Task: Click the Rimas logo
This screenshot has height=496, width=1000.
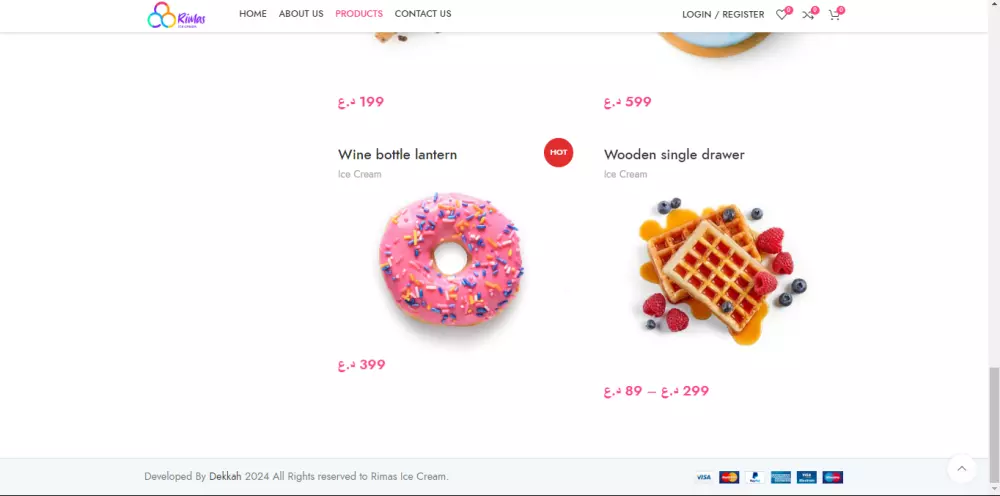Action: click(x=176, y=15)
